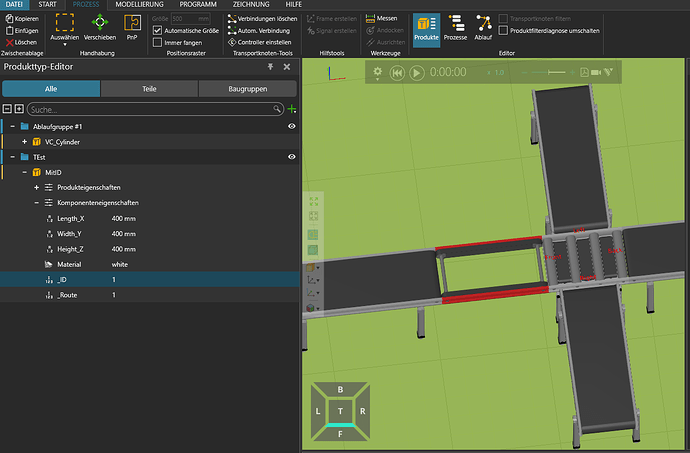Increase simulation speed with plus
690x453 pixels.
(572, 72)
